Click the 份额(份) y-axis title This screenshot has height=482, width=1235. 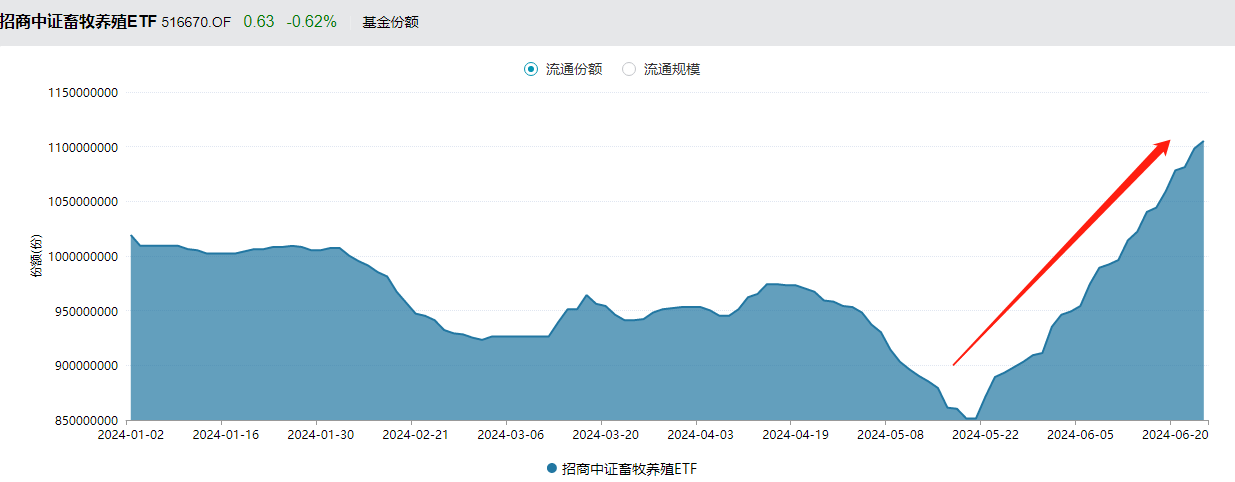[36, 257]
